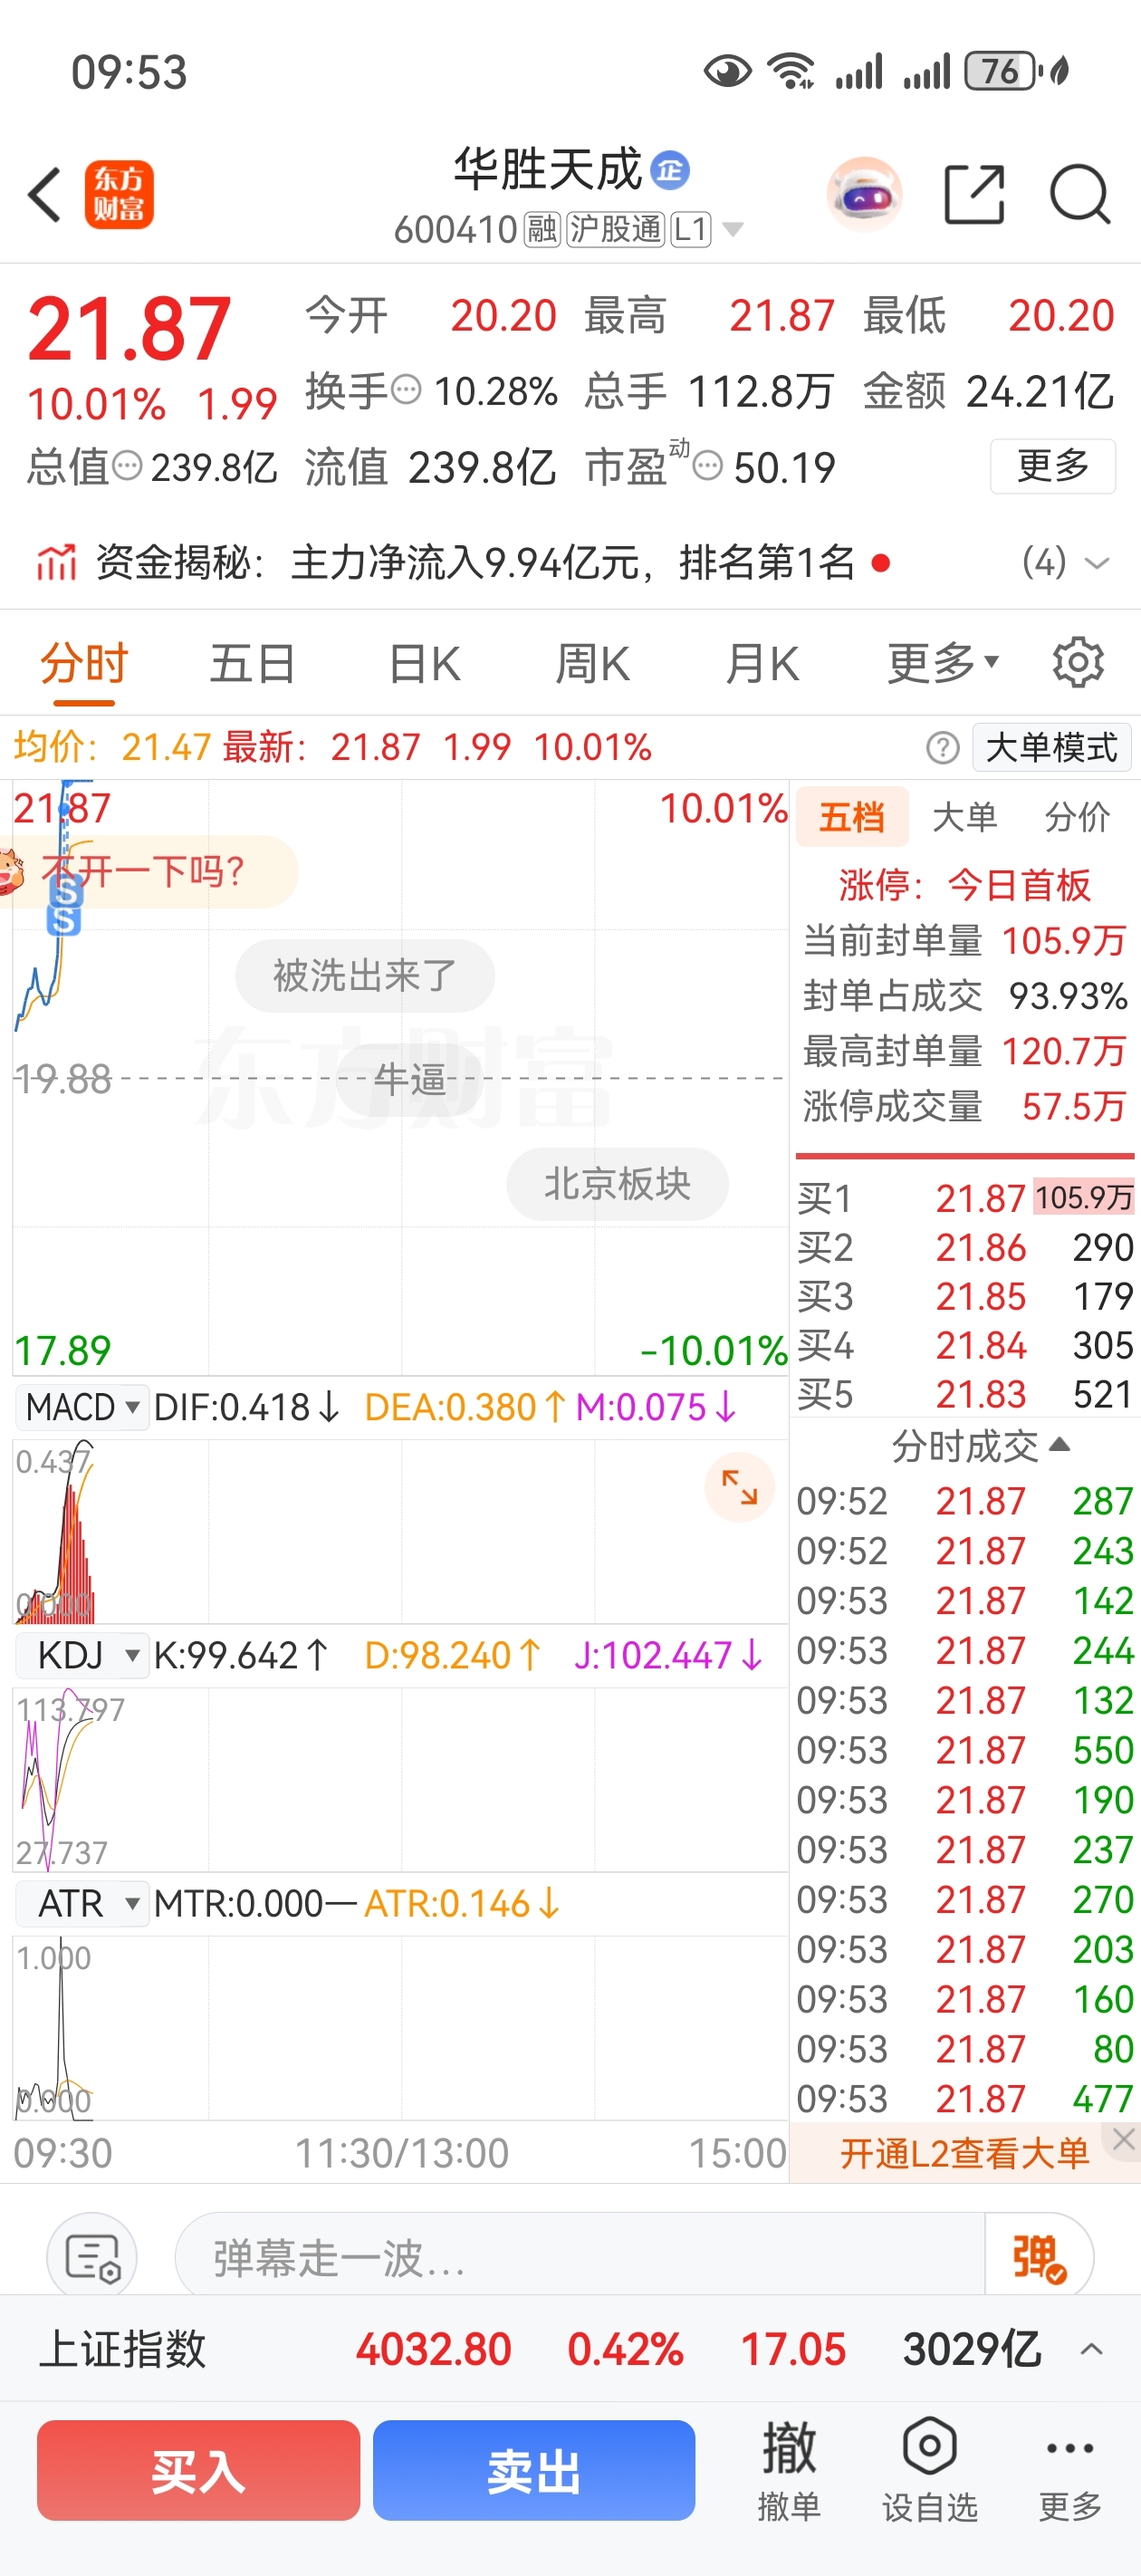Tap the 09:53 trade row with volume 550
1141x2576 pixels.
(x=964, y=1750)
